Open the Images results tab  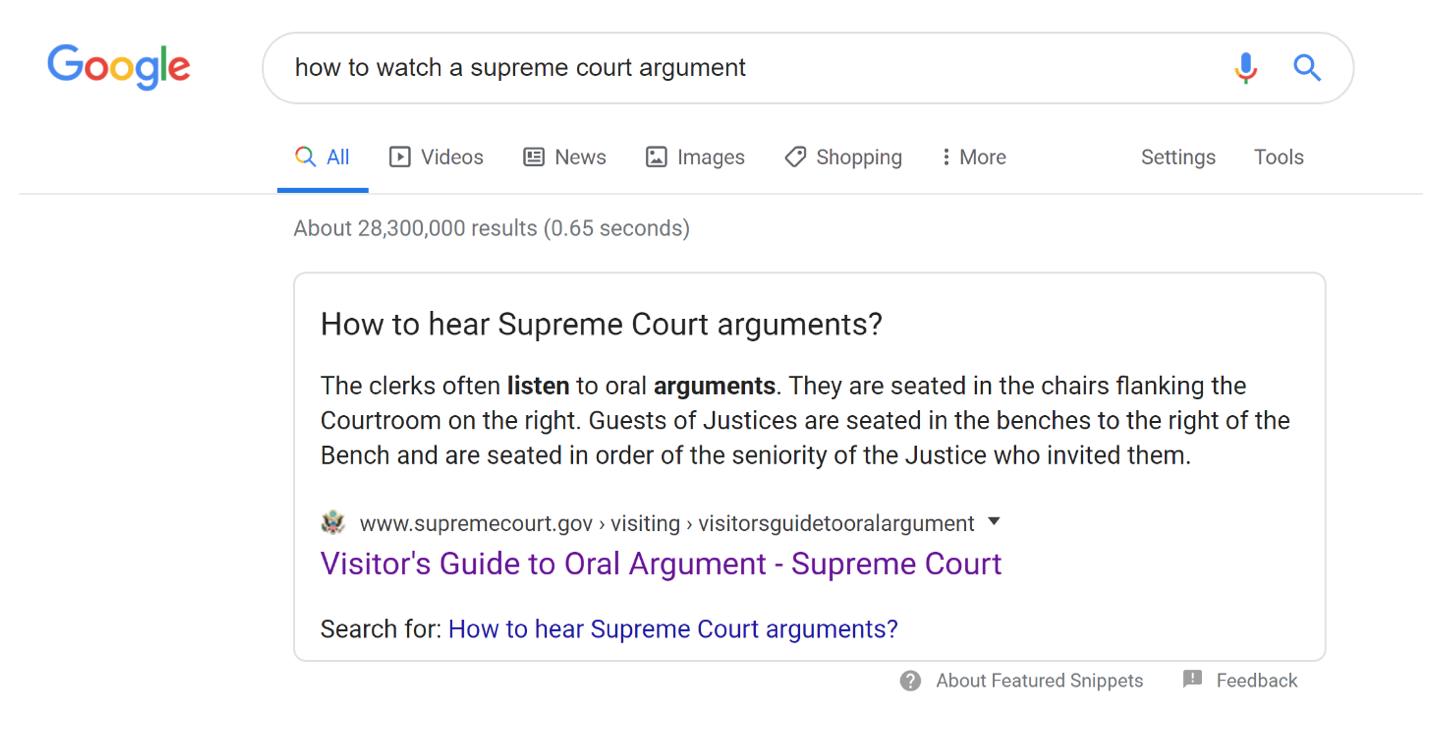coord(695,157)
